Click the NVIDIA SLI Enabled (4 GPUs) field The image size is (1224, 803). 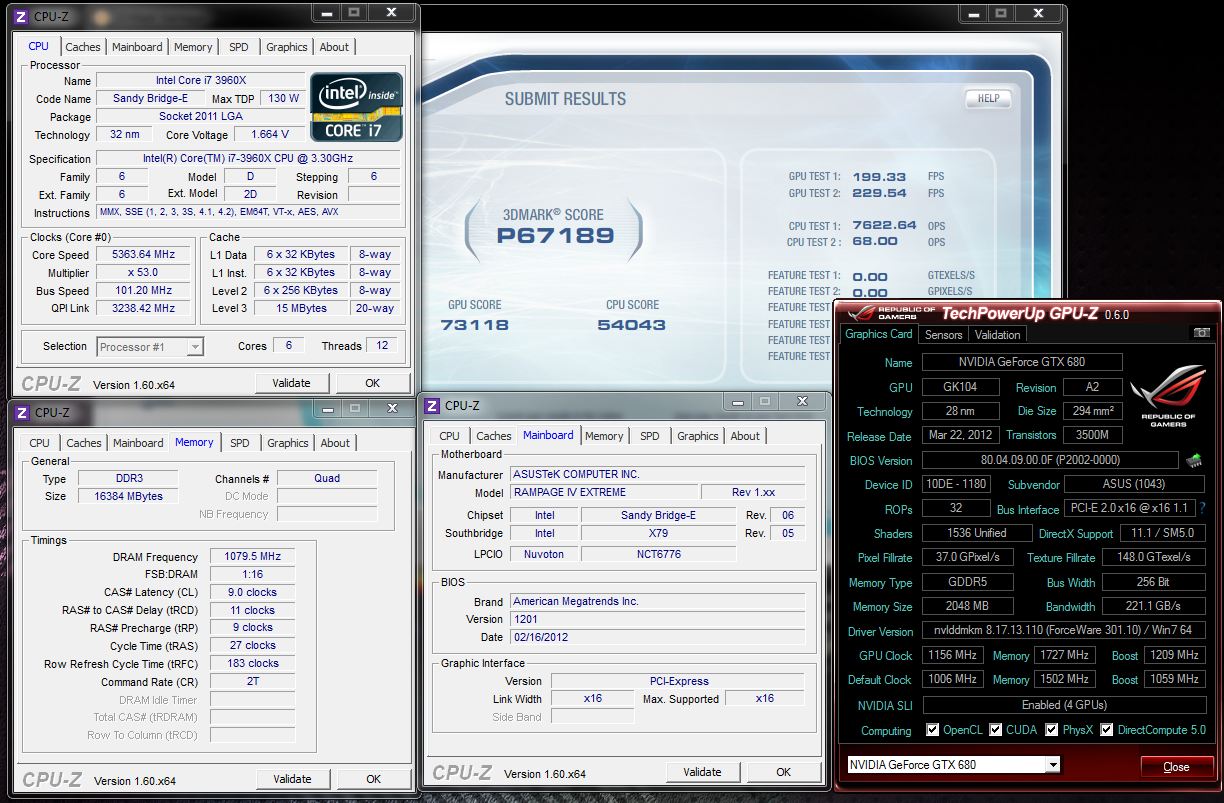tap(1063, 705)
